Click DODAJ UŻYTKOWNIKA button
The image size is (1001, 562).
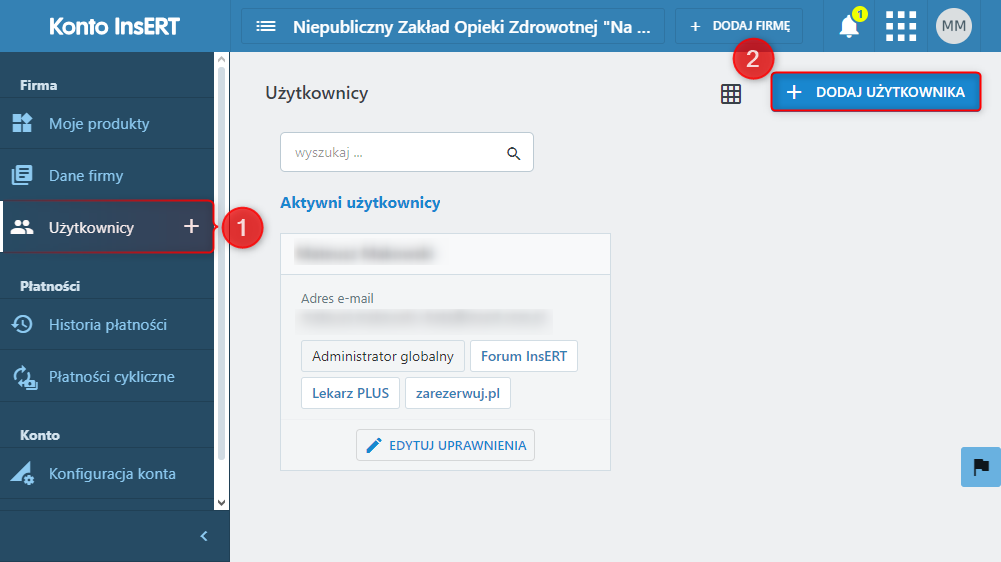[x=875, y=92]
